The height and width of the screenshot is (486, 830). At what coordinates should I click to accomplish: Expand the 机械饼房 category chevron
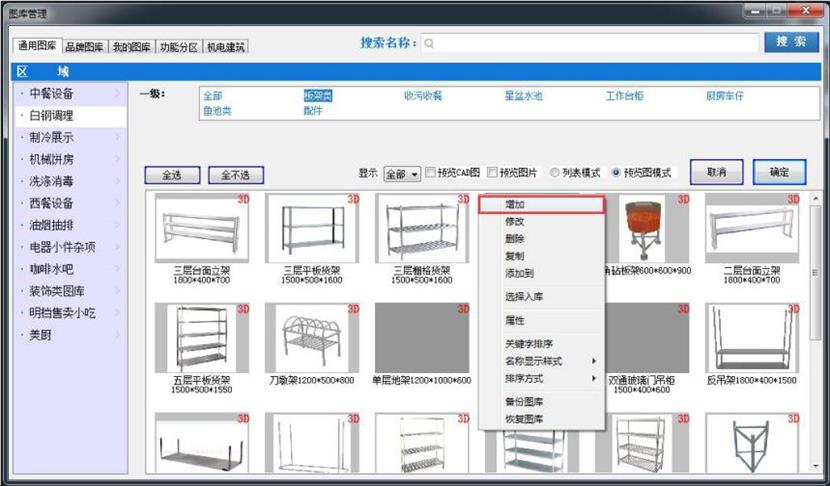click(x=118, y=159)
